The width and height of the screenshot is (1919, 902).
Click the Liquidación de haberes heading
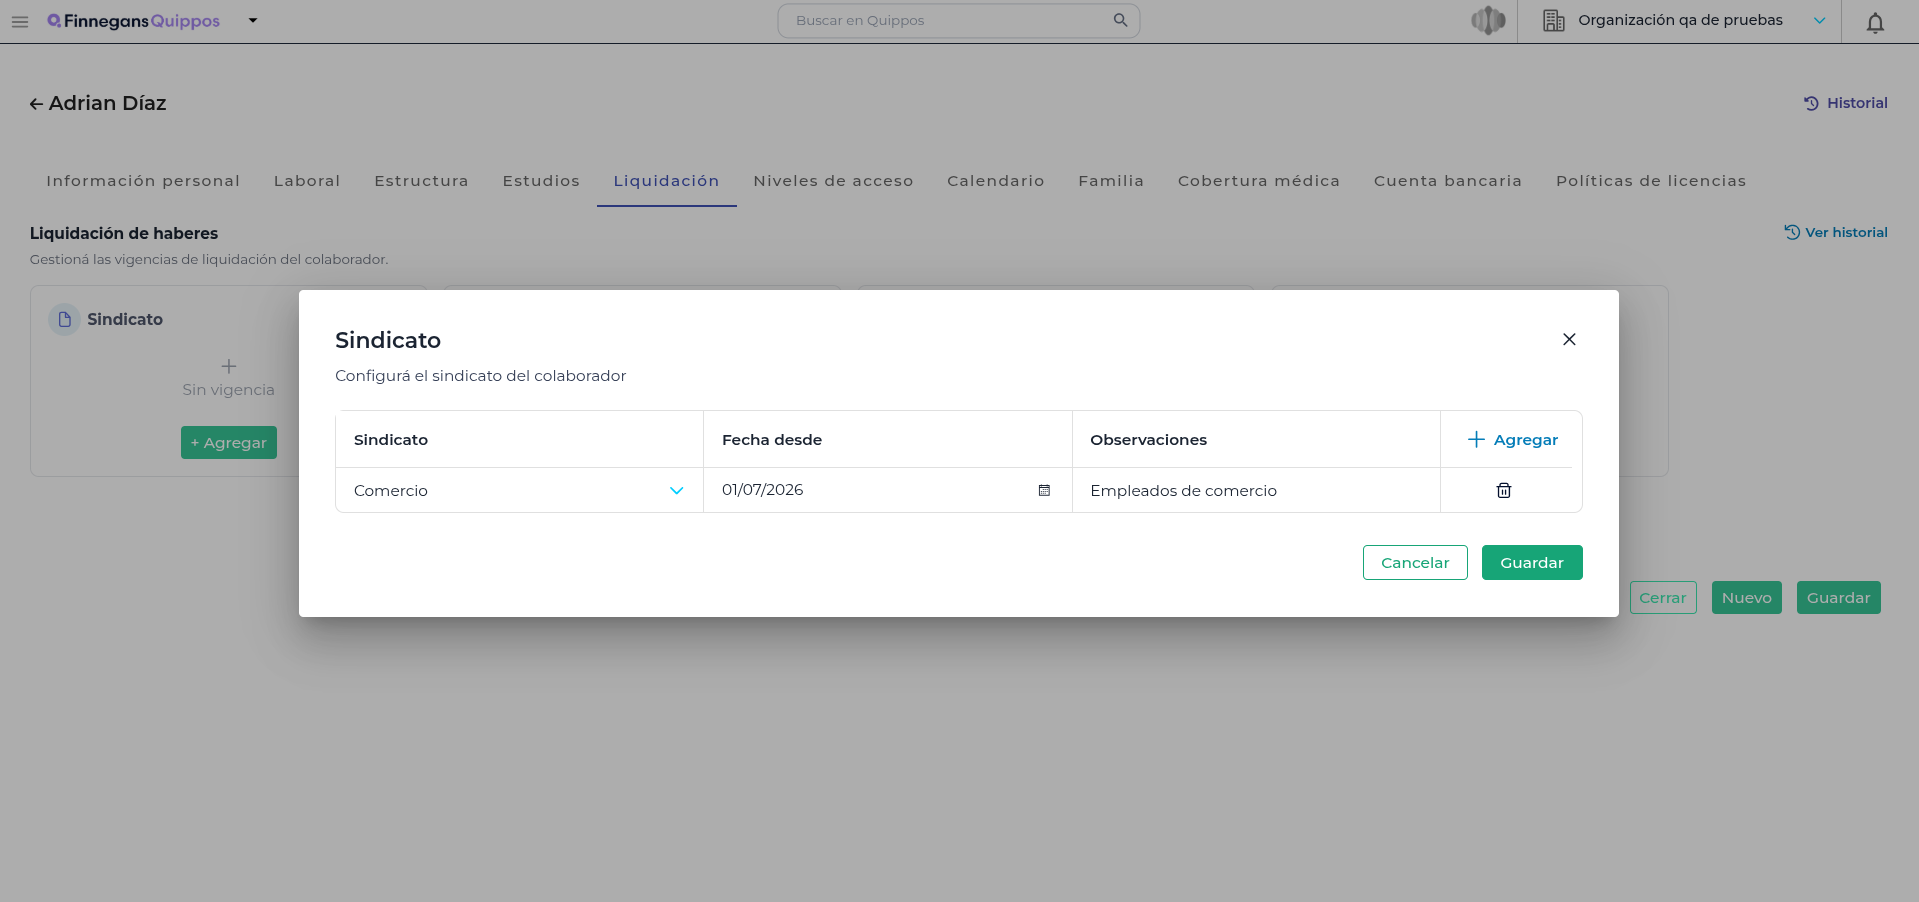click(x=124, y=233)
